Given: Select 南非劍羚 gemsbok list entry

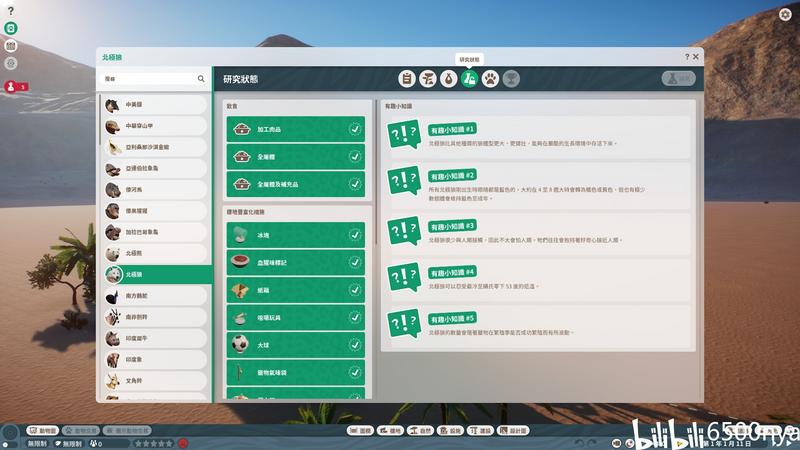Looking at the screenshot, I should [x=156, y=317].
